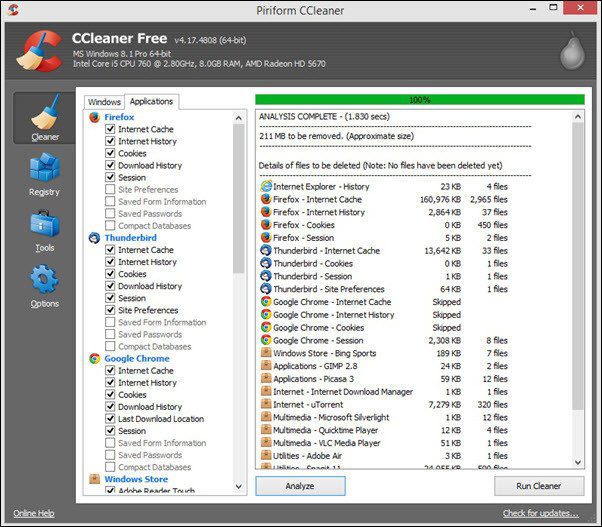602x527 pixels.
Task: Uncheck Chrome Last Download Location checkbox
Action: click(110, 418)
